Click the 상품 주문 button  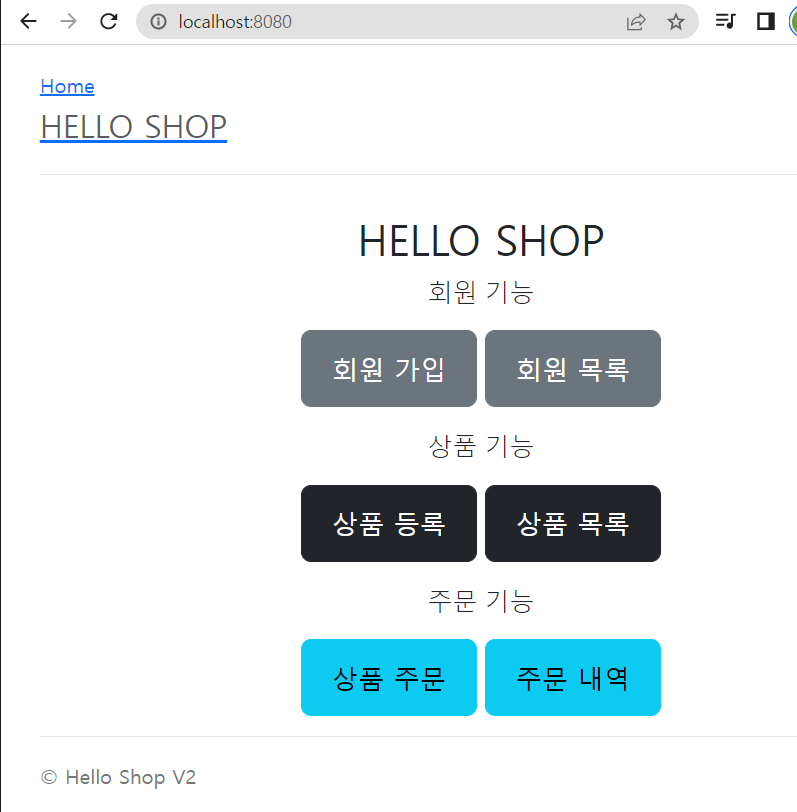coord(389,678)
